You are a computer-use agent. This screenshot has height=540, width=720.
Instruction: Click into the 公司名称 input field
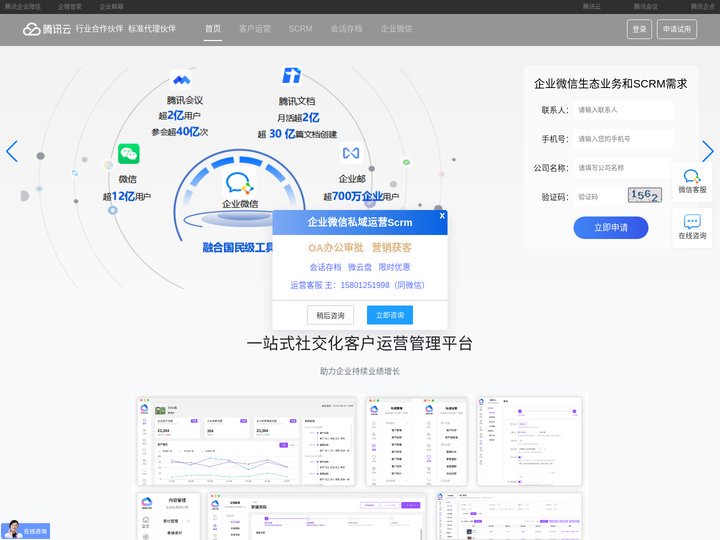pos(623,168)
